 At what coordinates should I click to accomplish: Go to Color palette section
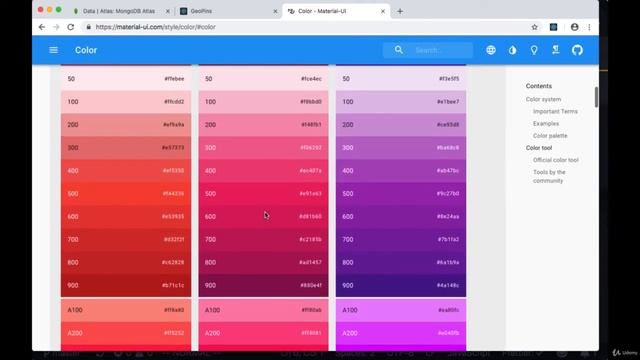coord(550,136)
